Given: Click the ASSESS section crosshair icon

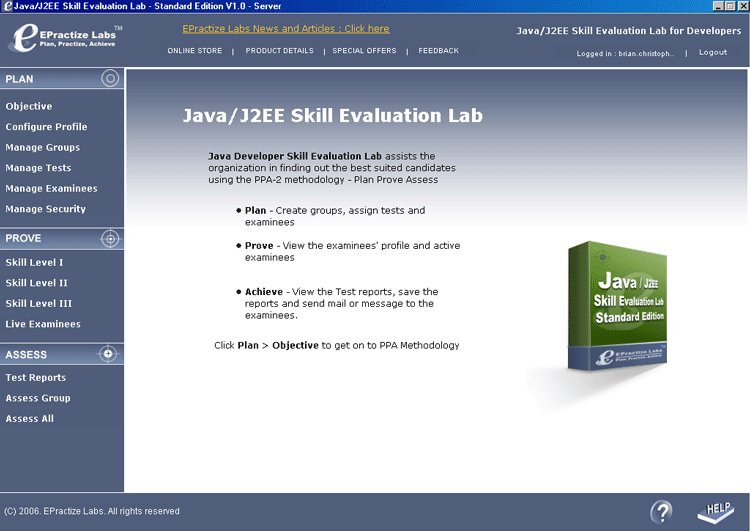Looking at the screenshot, I should pyautogui.click(x=108, y=354).
